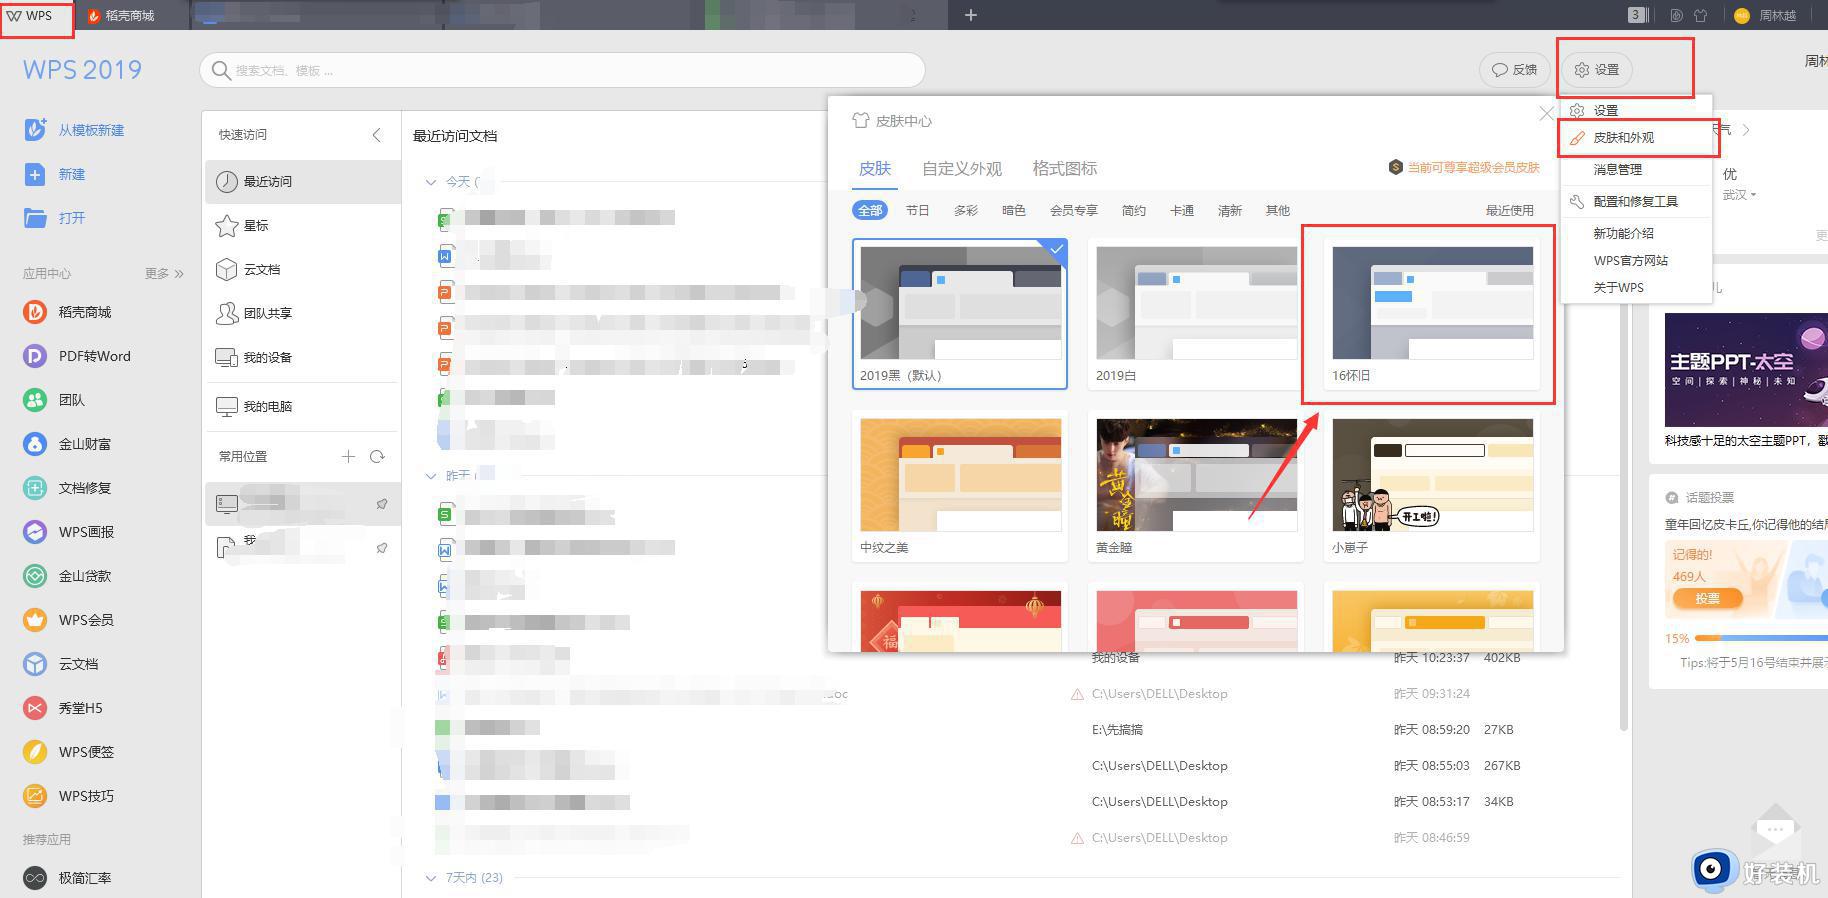
Task: Select the 小崽子 skin thumbnail
Action: tap(1432, 486)
